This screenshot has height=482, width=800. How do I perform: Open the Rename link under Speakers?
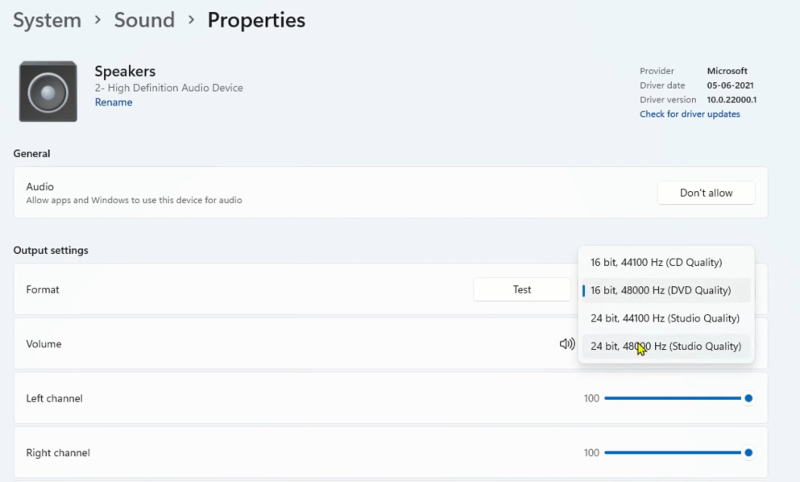coord(113,102)
